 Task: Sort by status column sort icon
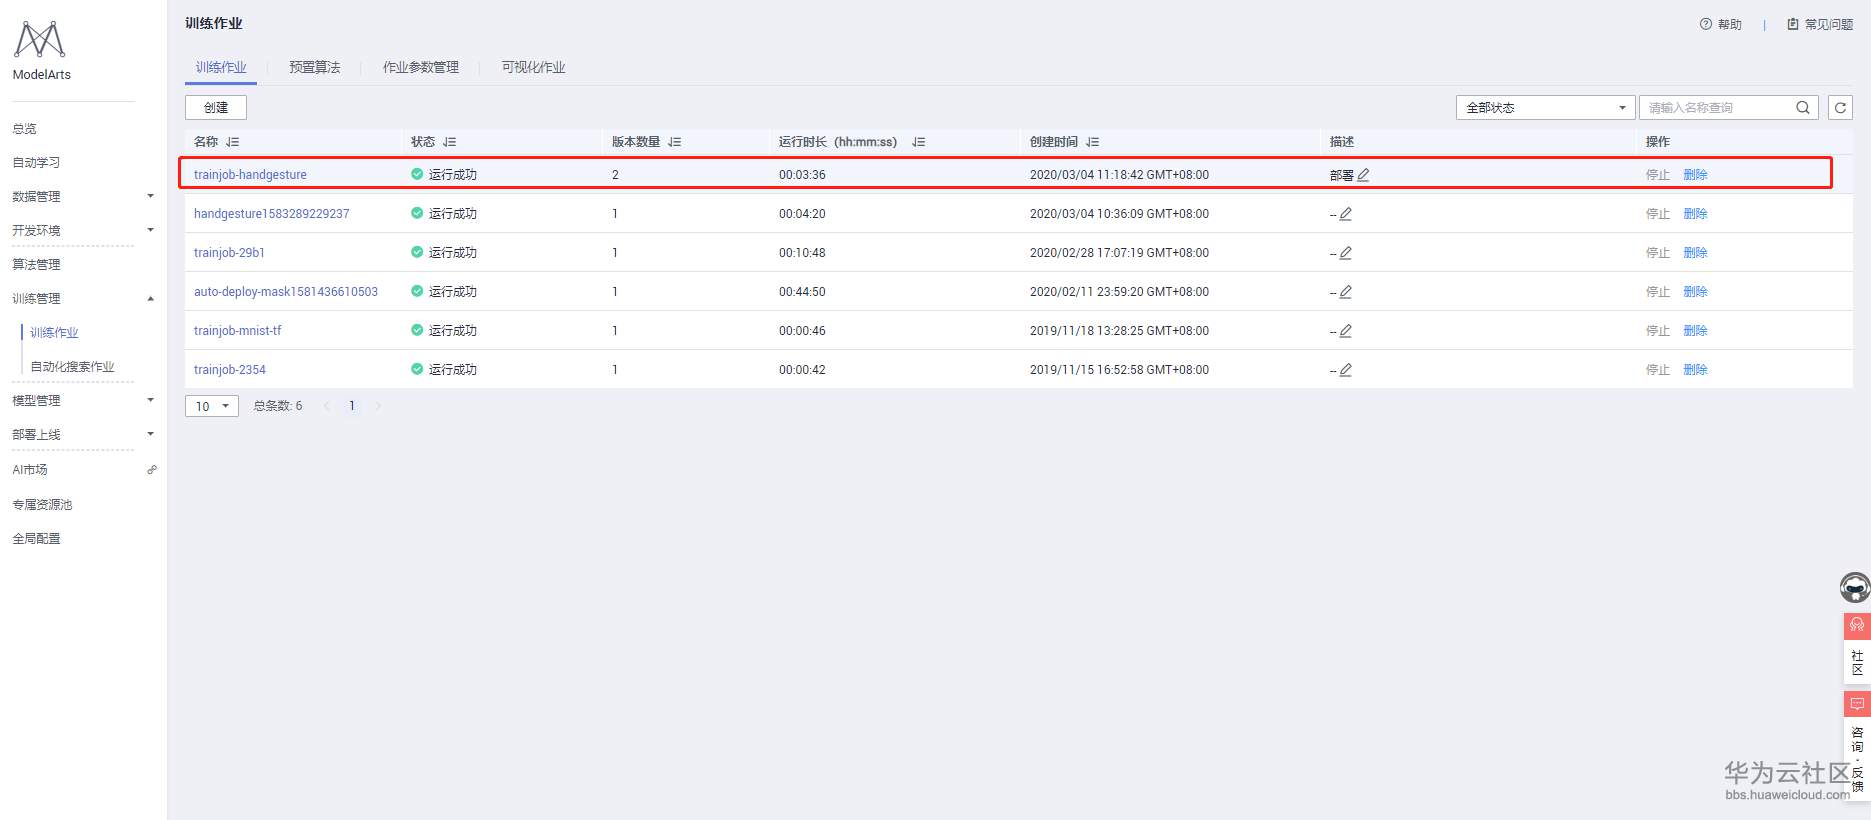(x=450, y=142)
